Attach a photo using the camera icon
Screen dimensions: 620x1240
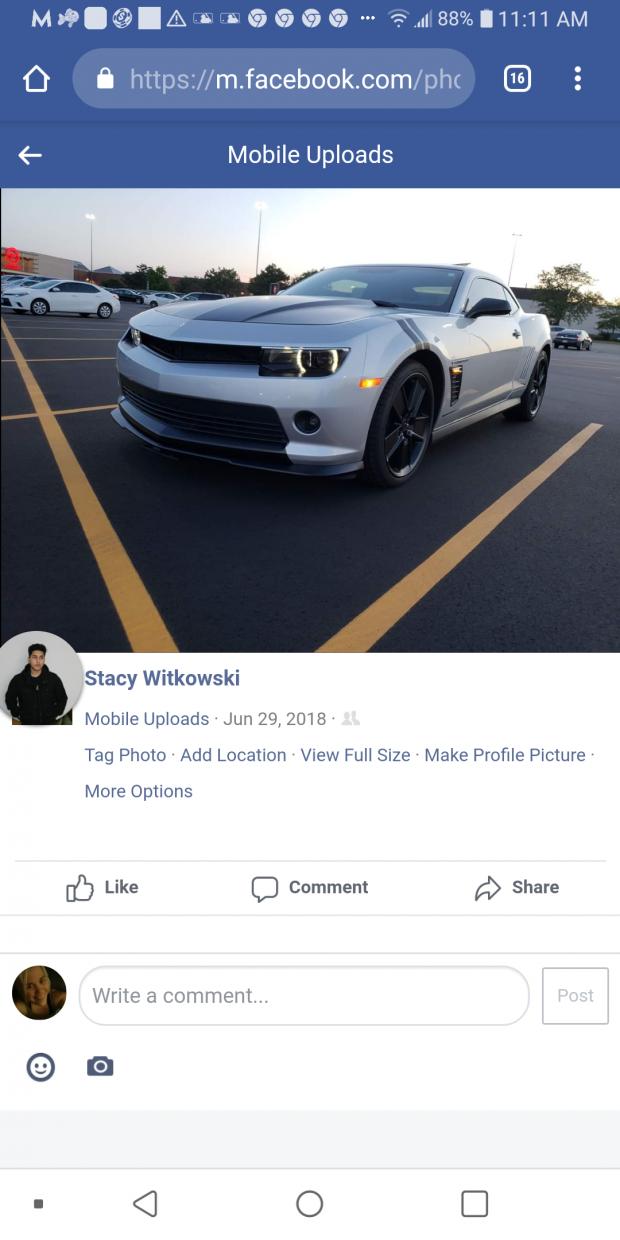click(100, 1067)
